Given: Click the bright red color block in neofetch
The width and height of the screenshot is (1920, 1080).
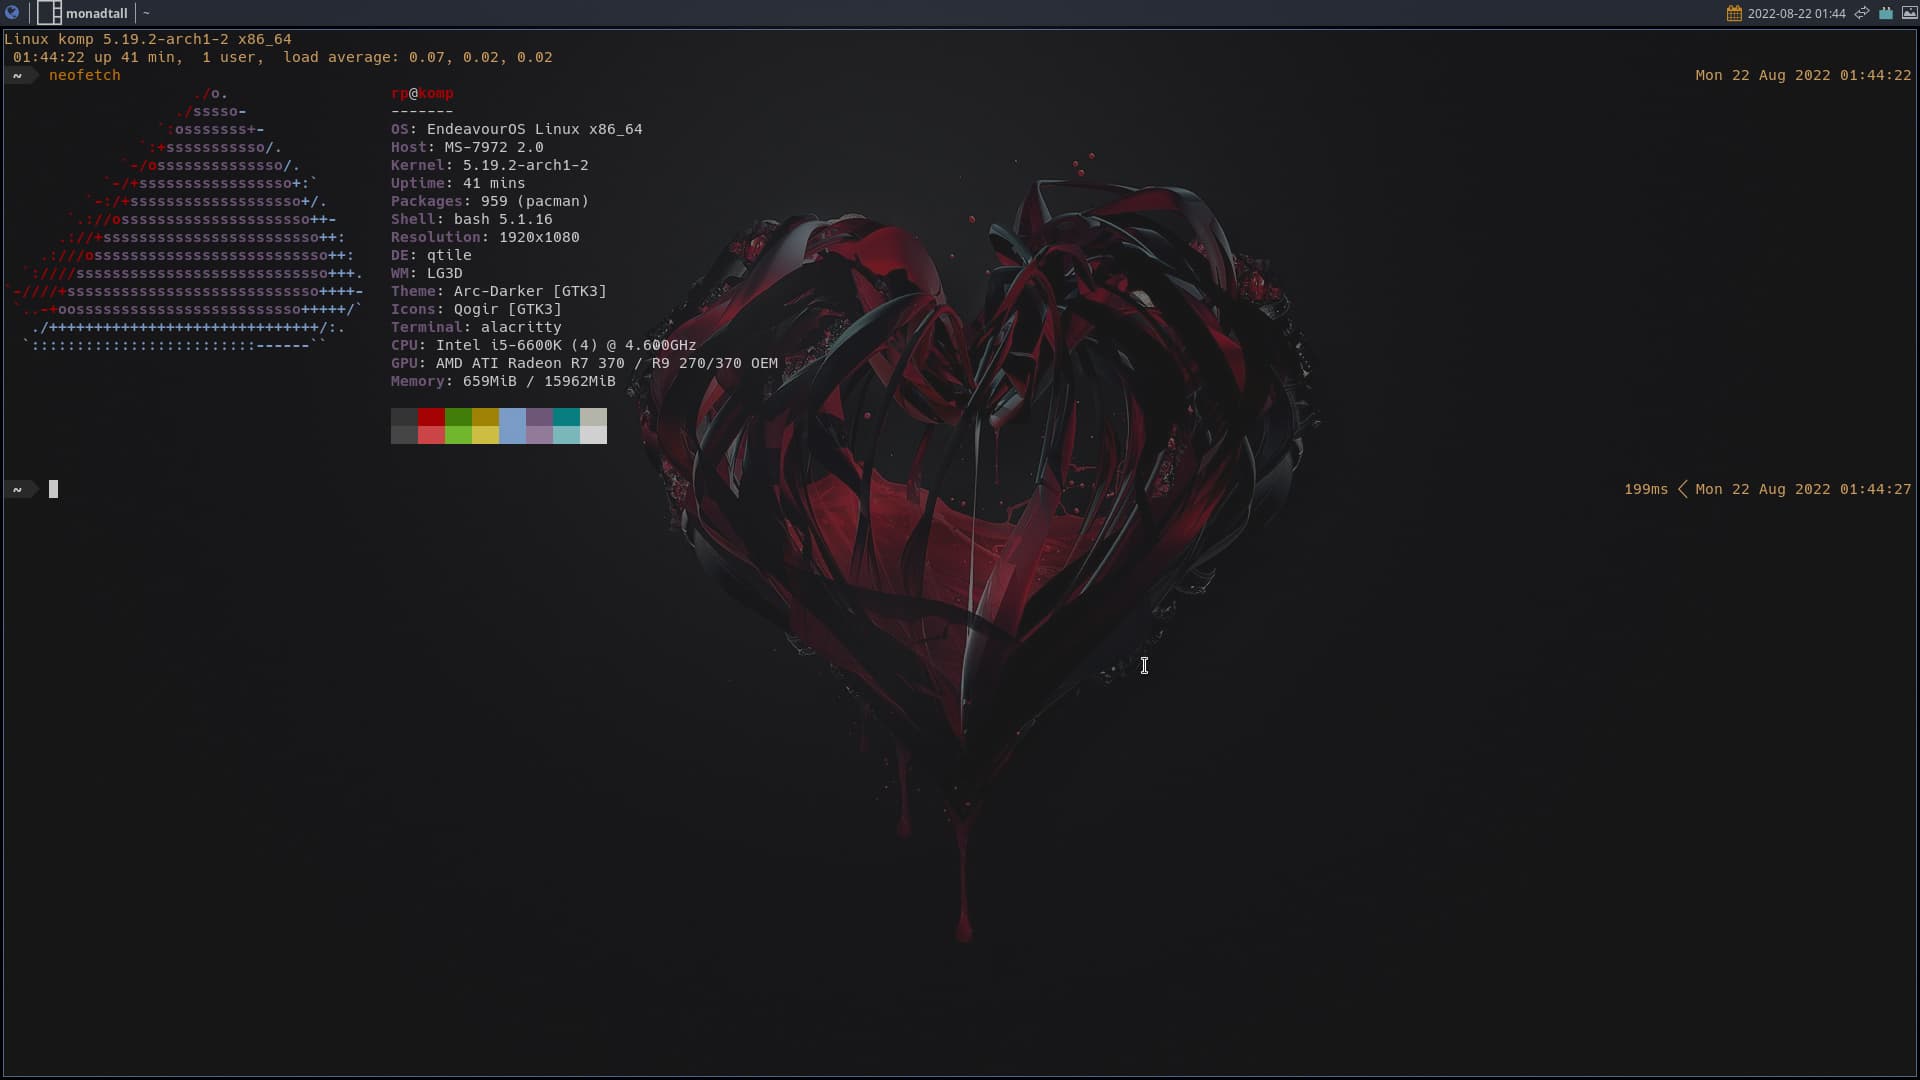Looking at the screenshot, I should pos(431,435).
